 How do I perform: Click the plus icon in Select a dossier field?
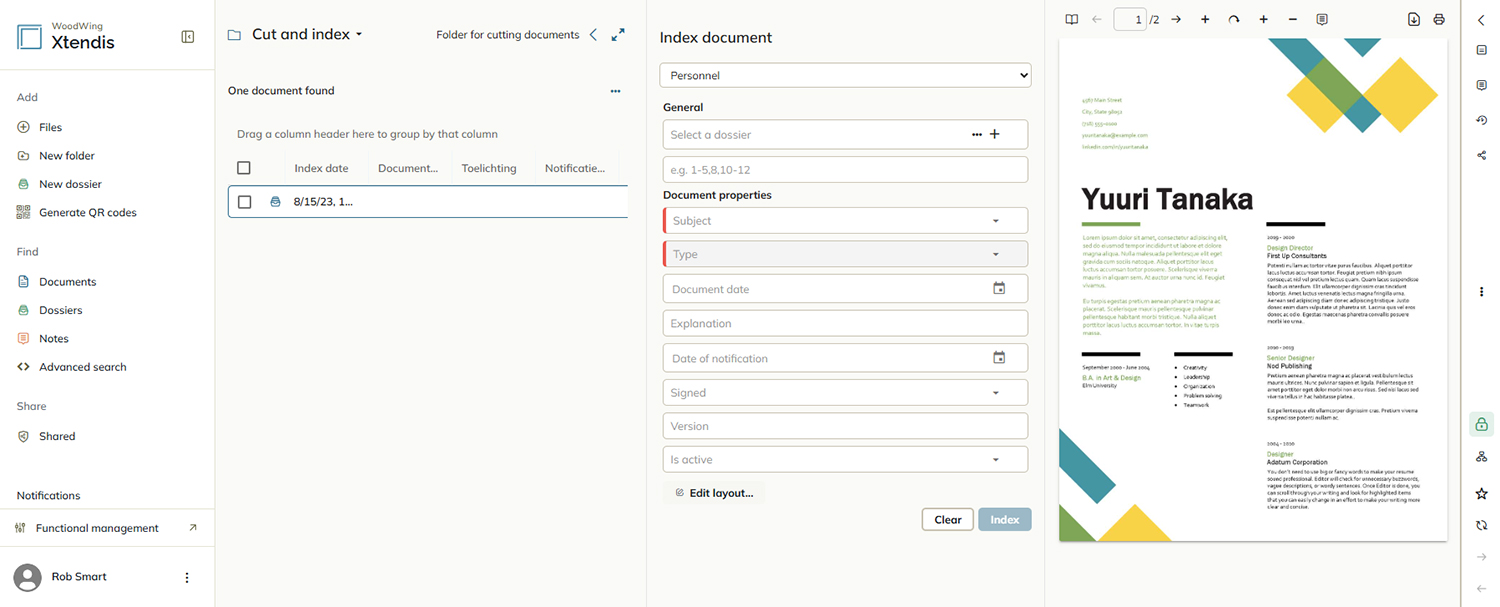[995, 134]
